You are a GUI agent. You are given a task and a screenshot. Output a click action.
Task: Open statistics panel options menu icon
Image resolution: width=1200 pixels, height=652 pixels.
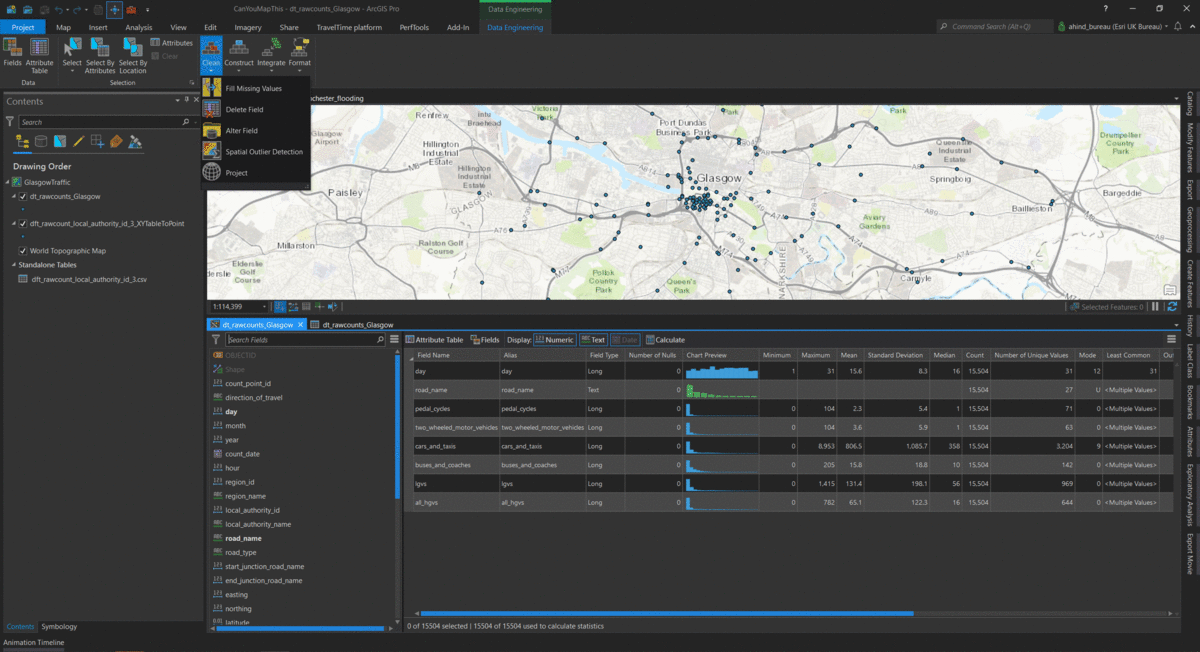click(x=1171, y=340)
